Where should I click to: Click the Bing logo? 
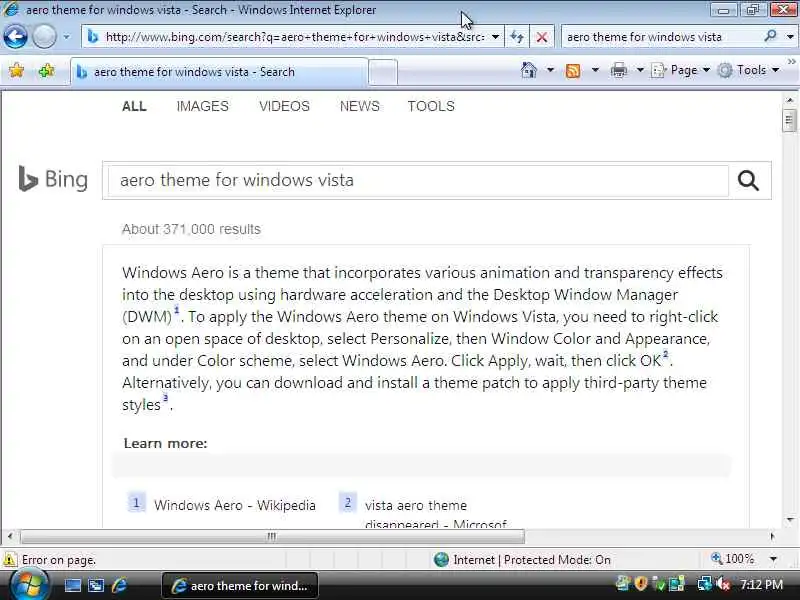(x=53, y=179)
